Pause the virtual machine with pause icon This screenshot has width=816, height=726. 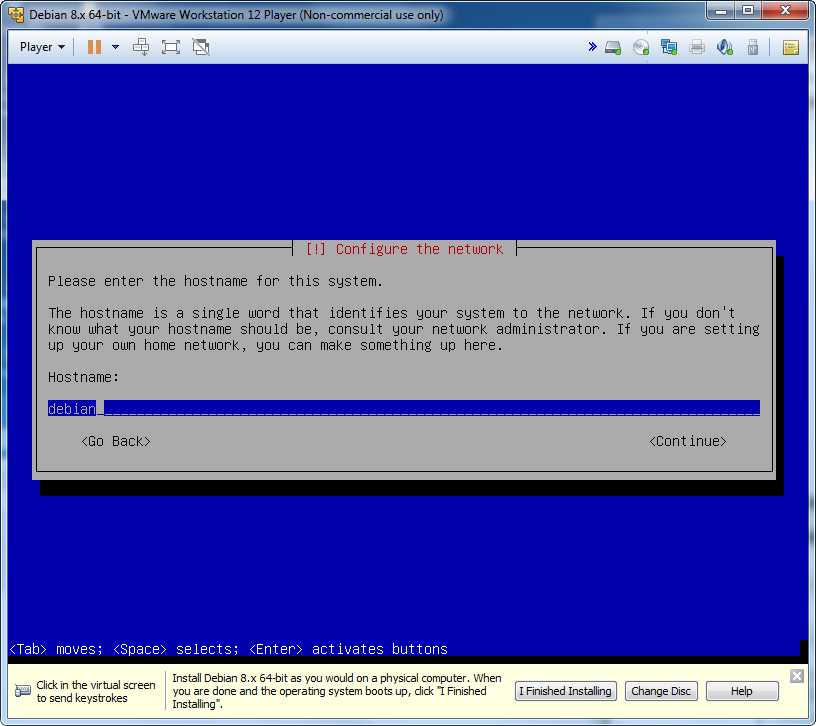(x=94, y=47)
